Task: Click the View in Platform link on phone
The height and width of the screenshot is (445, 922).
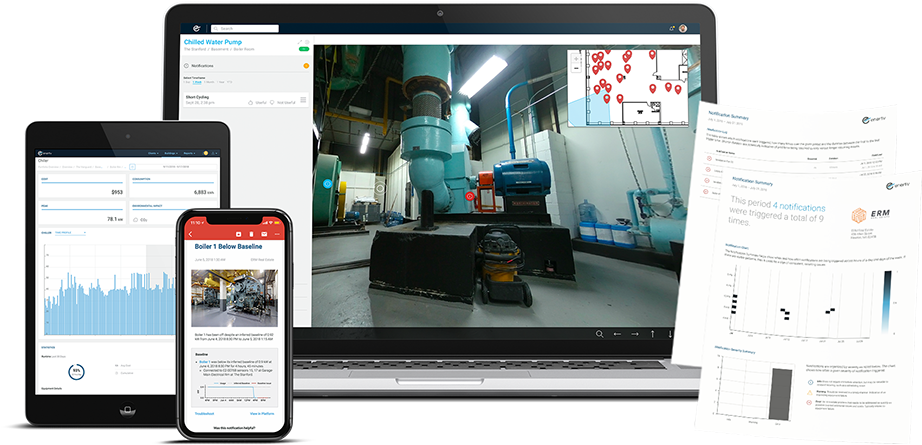Action: pyautogui.click(x=262, y=412)
